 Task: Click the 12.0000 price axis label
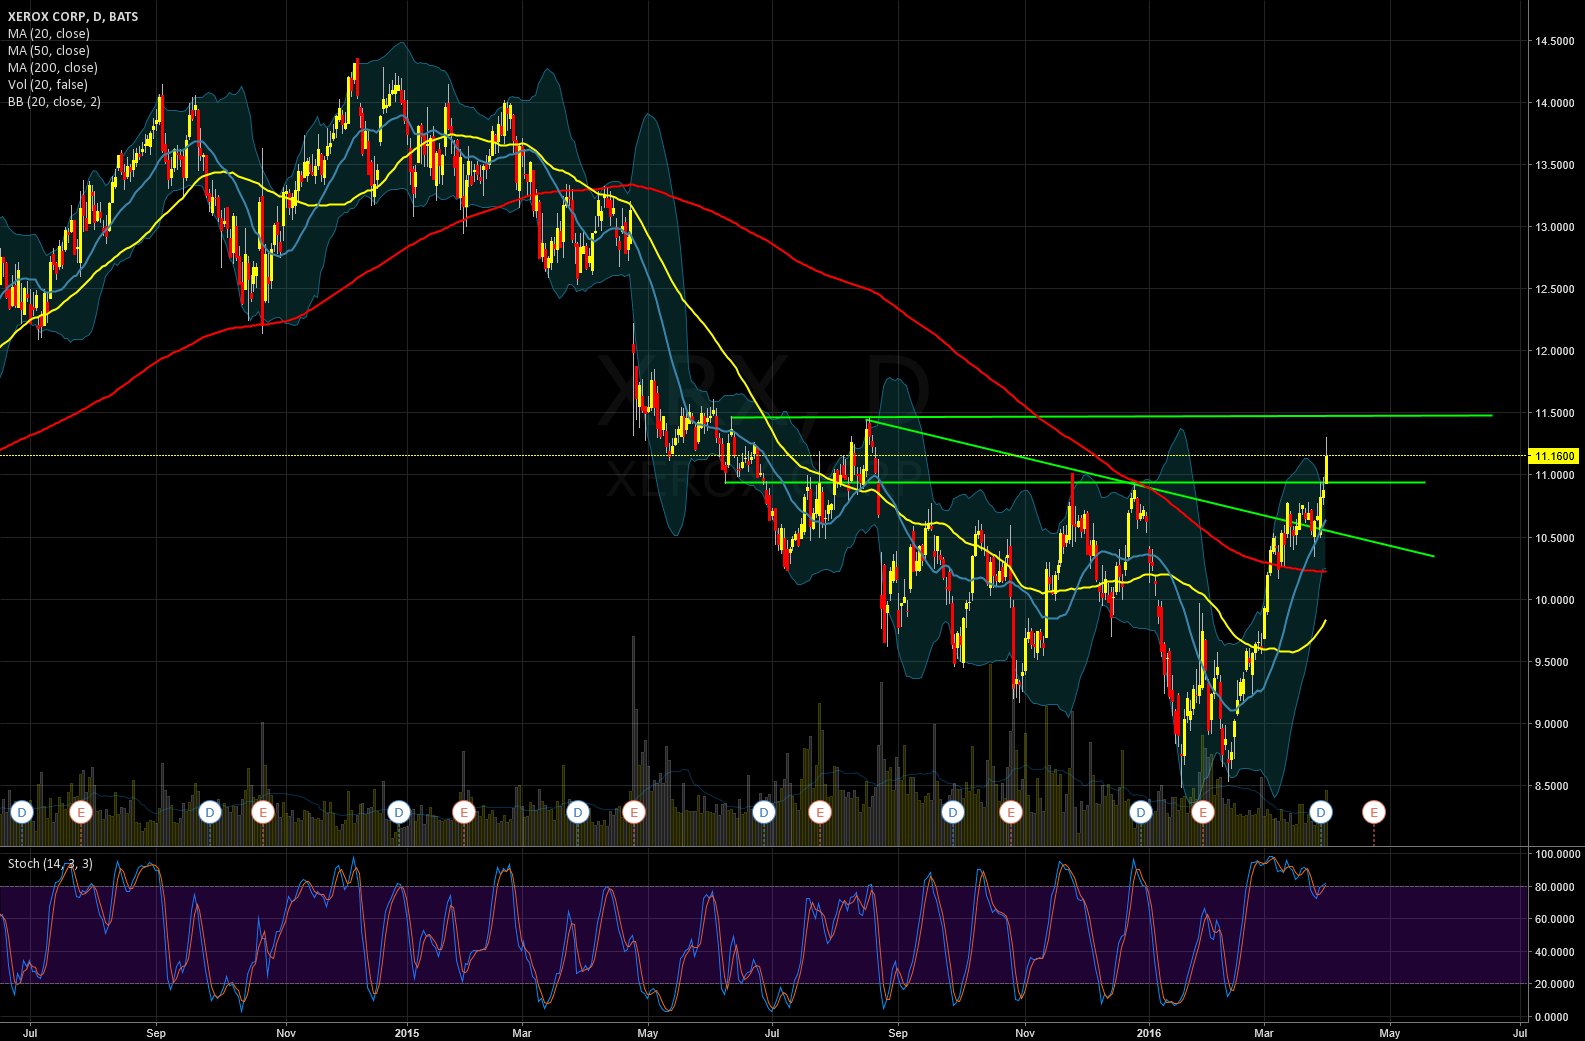click(1555, 351)
